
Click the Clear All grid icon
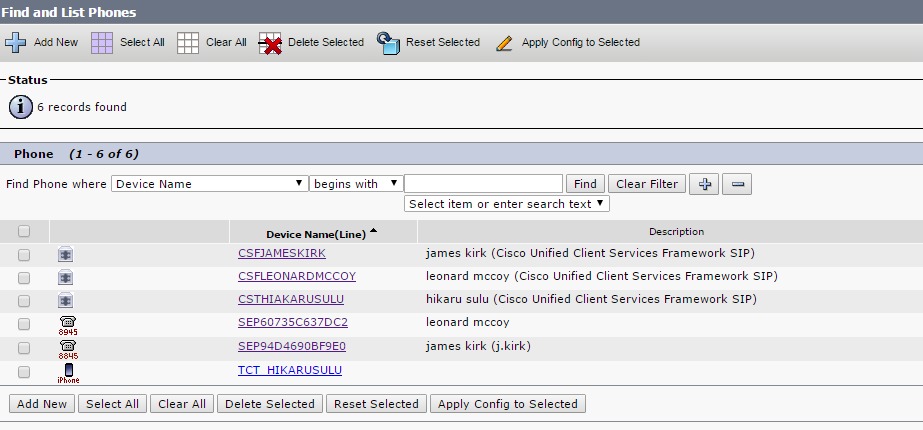click(x=188, y=43)
